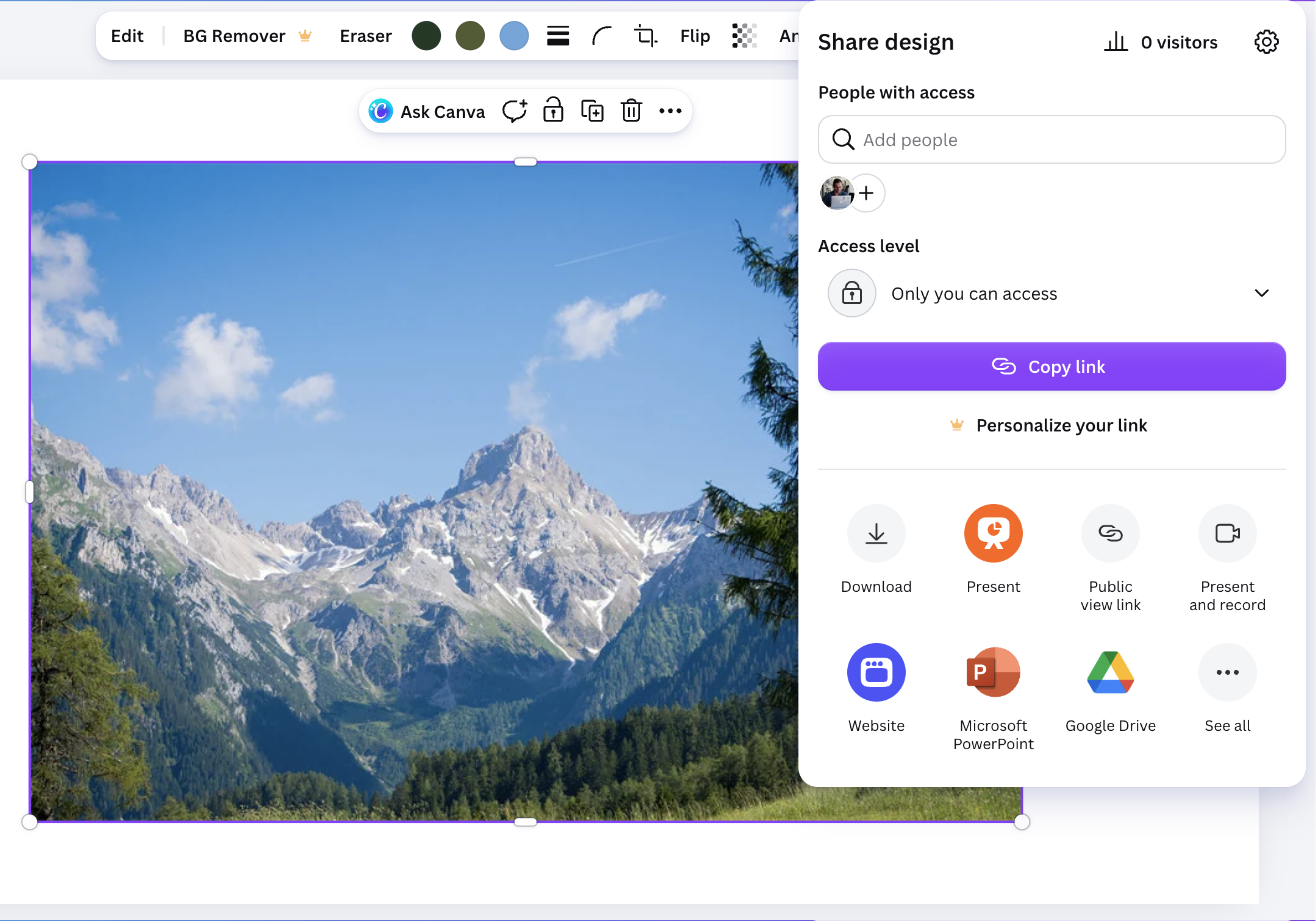Open the visitors analytics chart icon
The width and height of the screenshot is (1316, 921).
pos(1116,42)
